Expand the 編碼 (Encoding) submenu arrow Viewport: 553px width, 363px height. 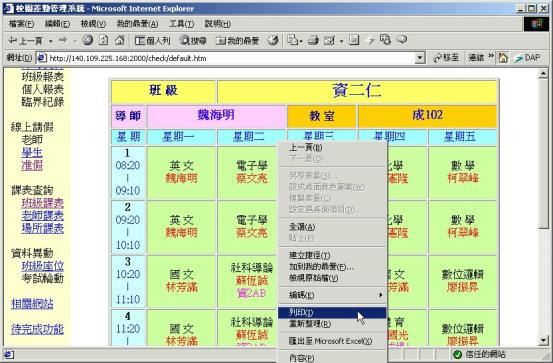point(381,295)
